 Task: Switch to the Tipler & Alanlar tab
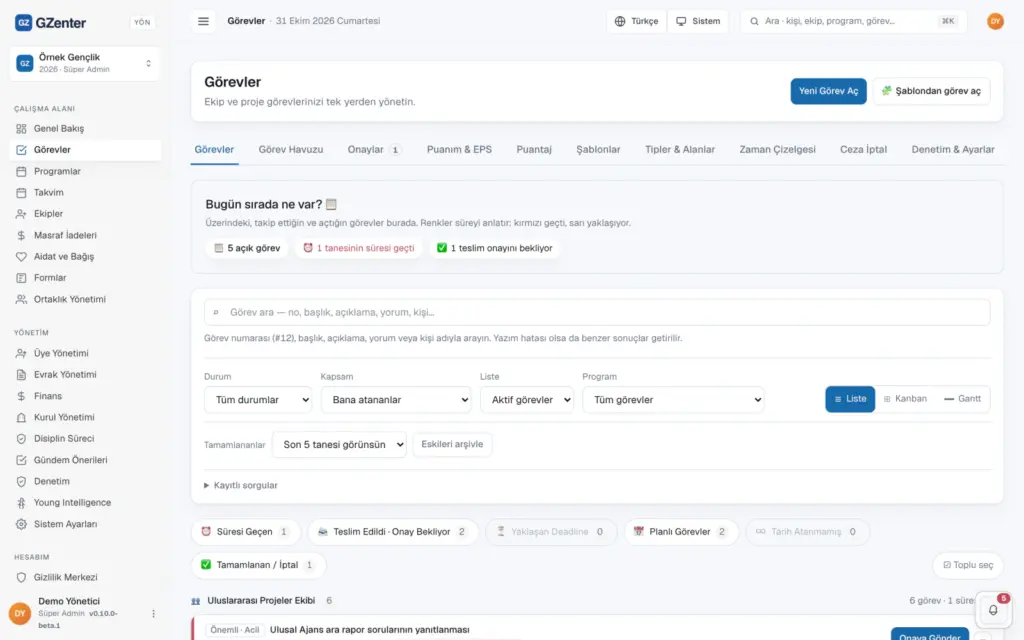pos(680,150)
